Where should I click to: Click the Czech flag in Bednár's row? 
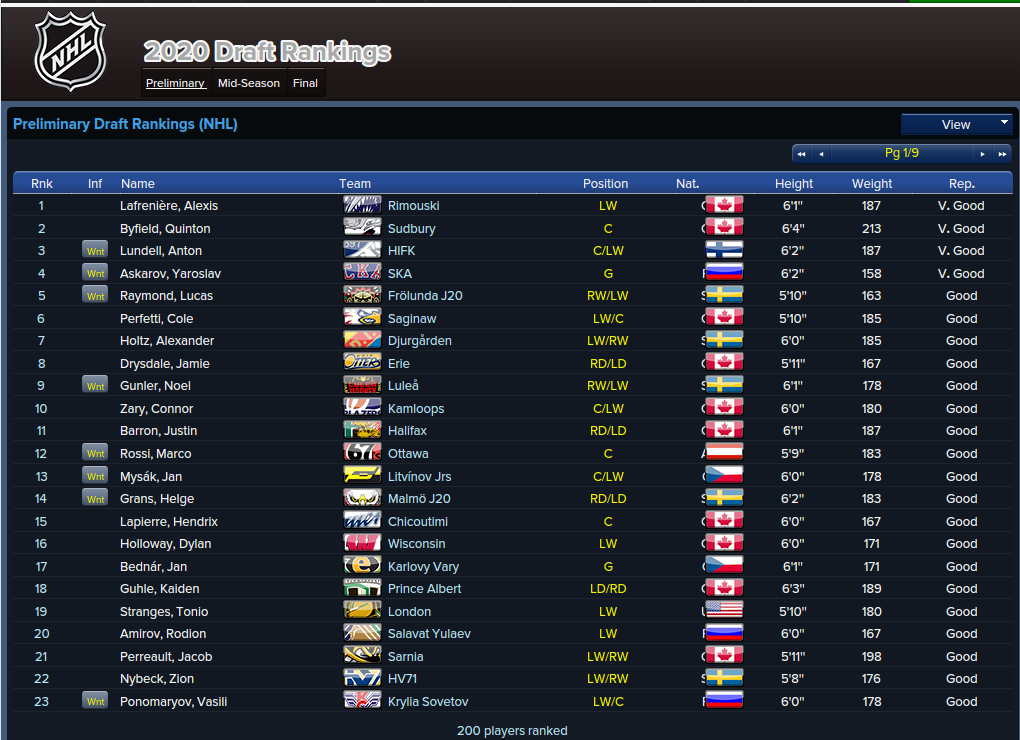coord(724,566)
